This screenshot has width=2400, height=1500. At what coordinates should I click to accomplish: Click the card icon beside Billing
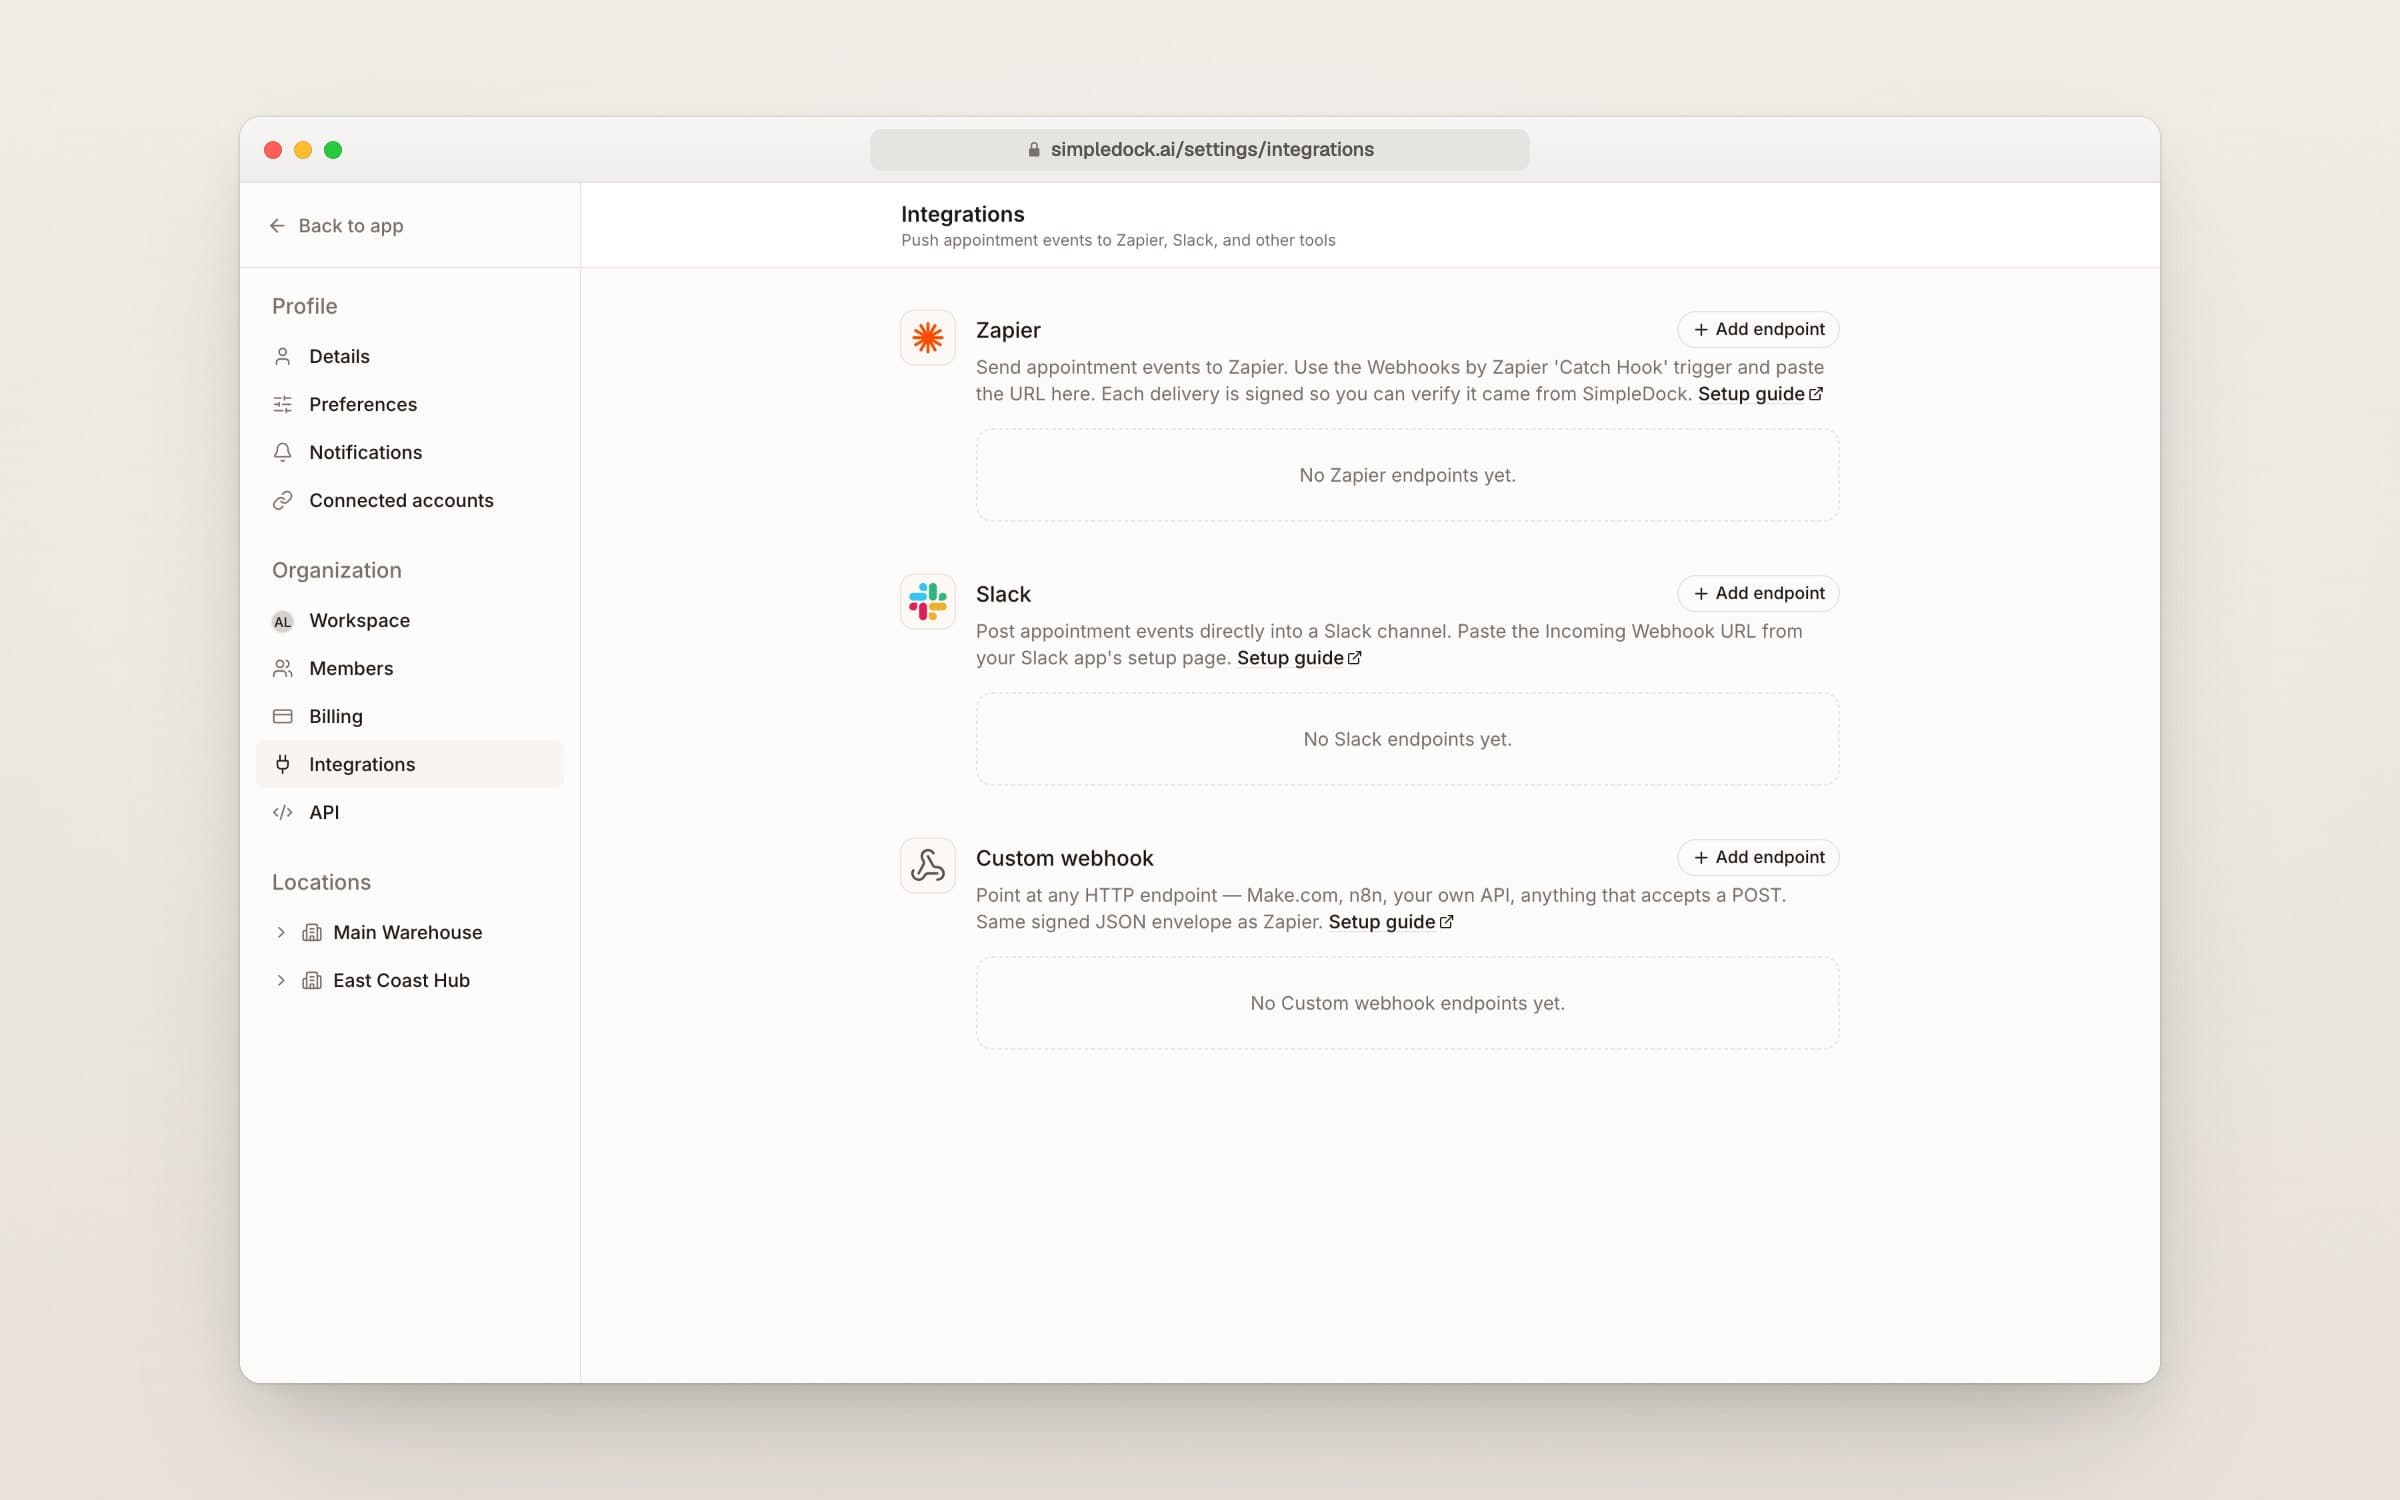283,717
